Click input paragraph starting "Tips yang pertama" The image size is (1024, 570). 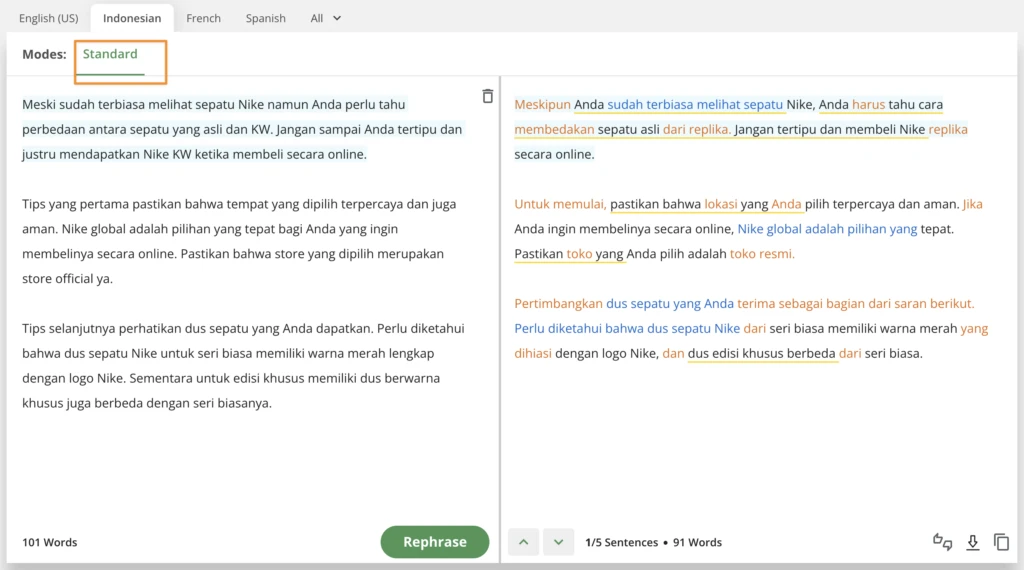pos(239,241)
